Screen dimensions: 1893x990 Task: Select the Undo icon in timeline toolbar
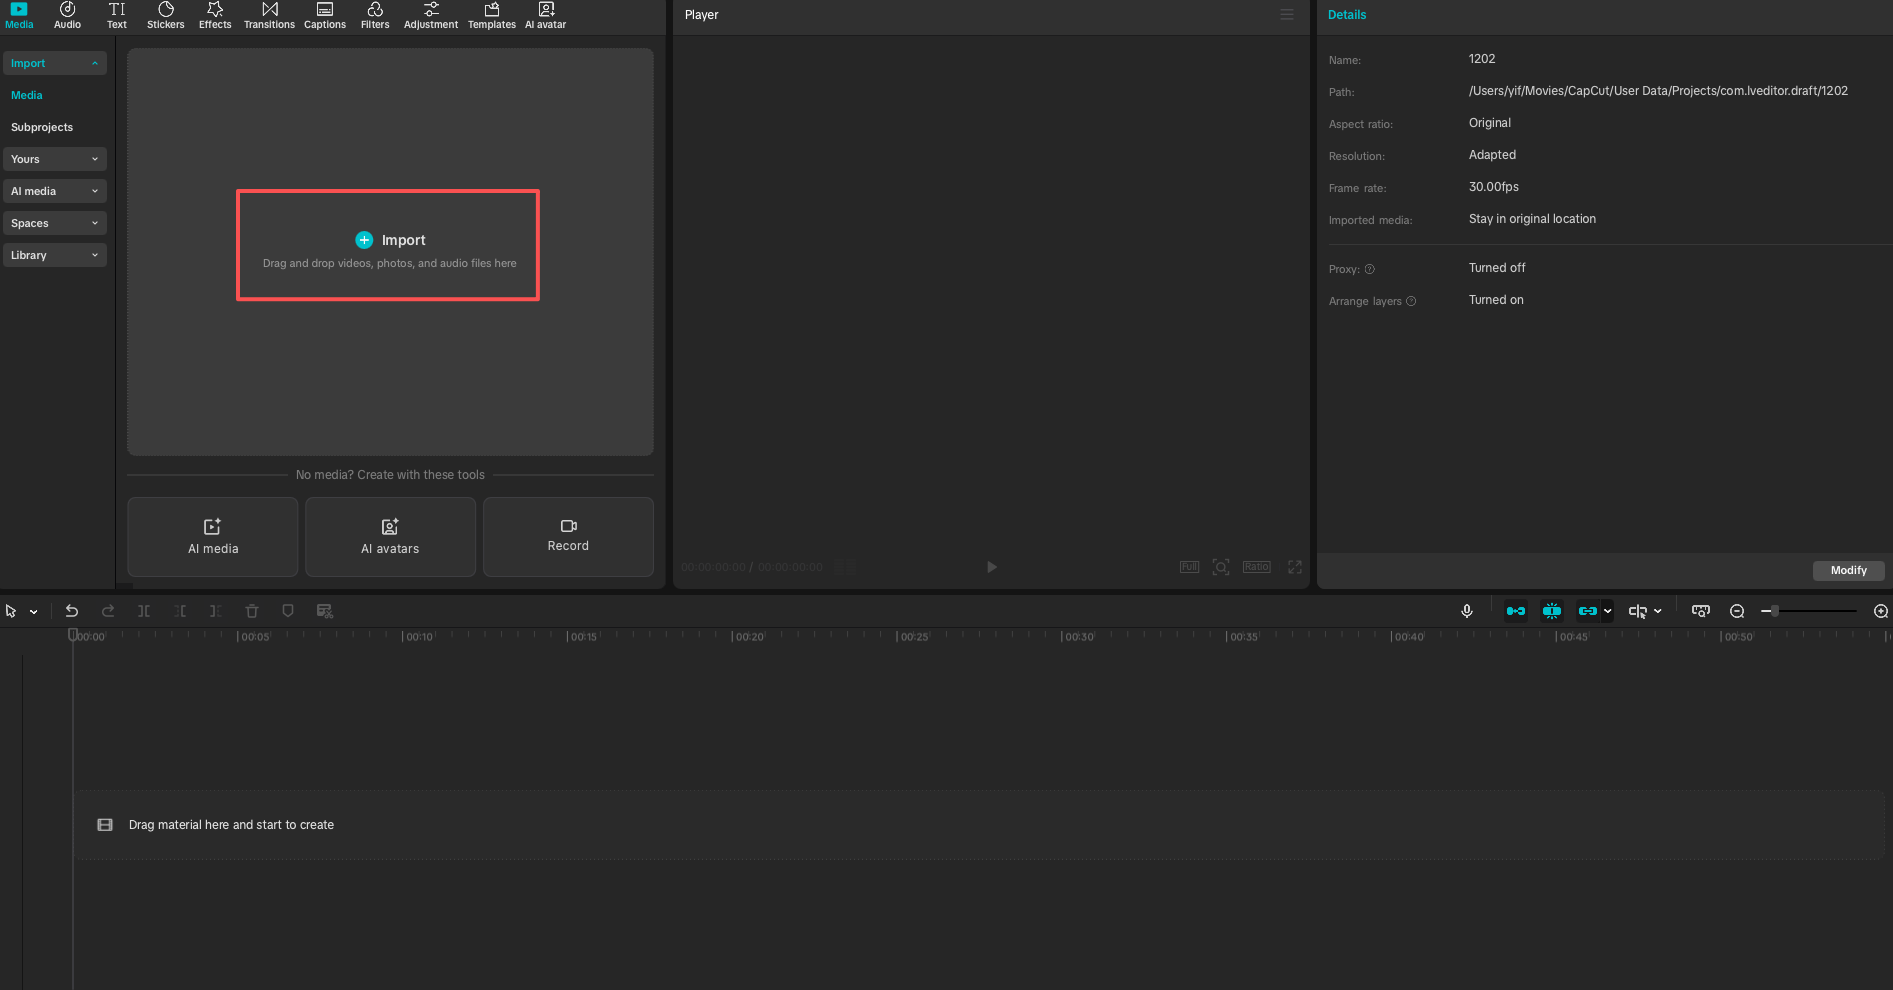(x=71, y=611)
